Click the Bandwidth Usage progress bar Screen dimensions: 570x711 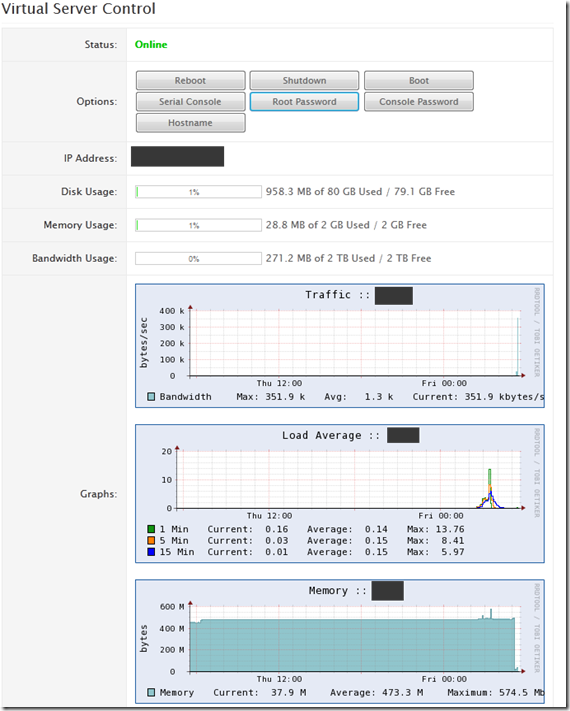click(x=198, y=258)
